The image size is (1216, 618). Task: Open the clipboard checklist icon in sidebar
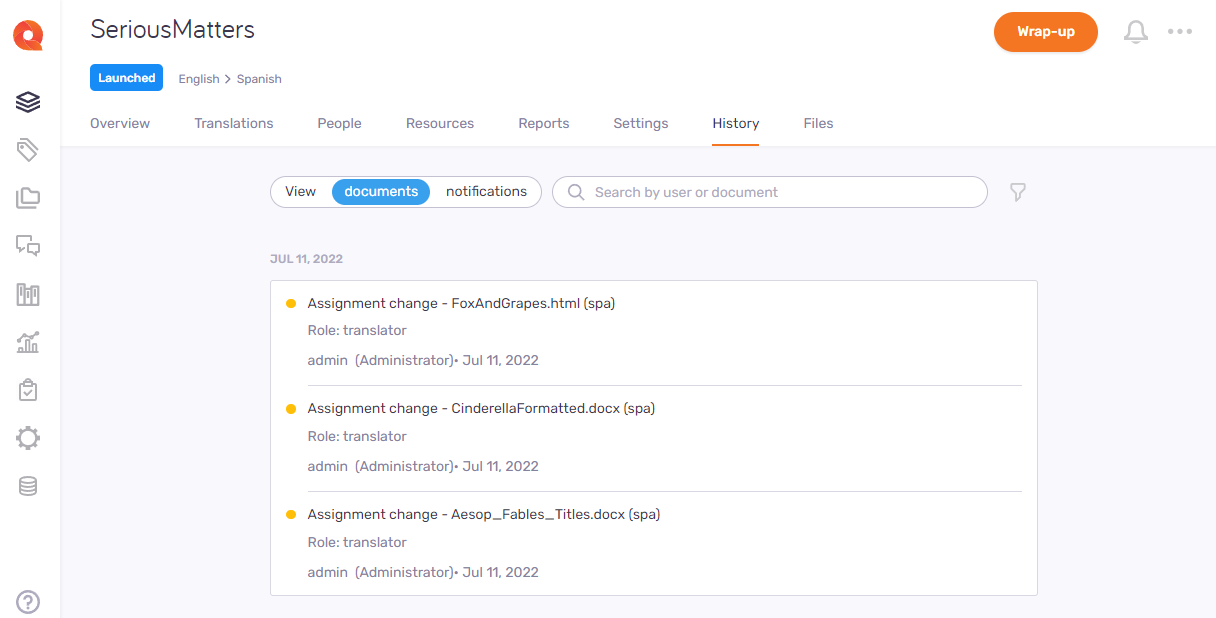(28, 390)
